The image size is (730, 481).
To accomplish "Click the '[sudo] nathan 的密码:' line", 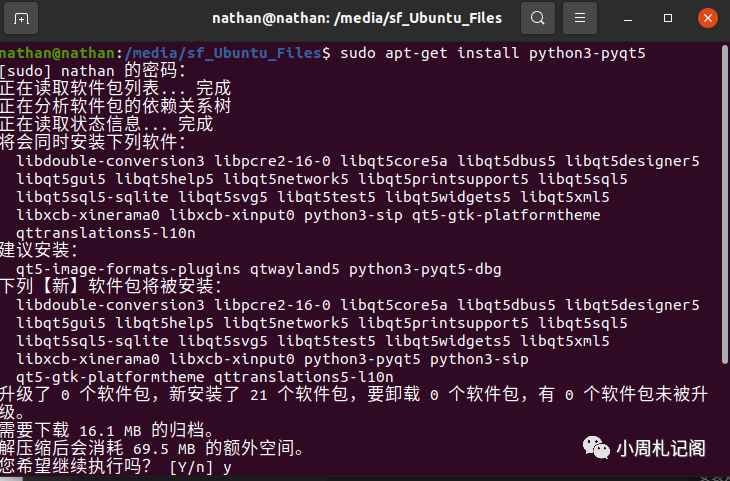I will pos(93,71).
